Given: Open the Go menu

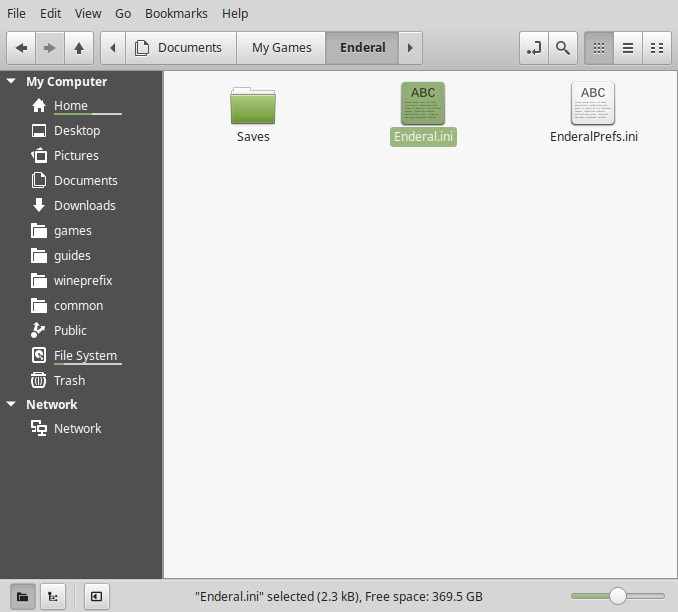Looking at the screenshot, I should click(x=123, y=13).
